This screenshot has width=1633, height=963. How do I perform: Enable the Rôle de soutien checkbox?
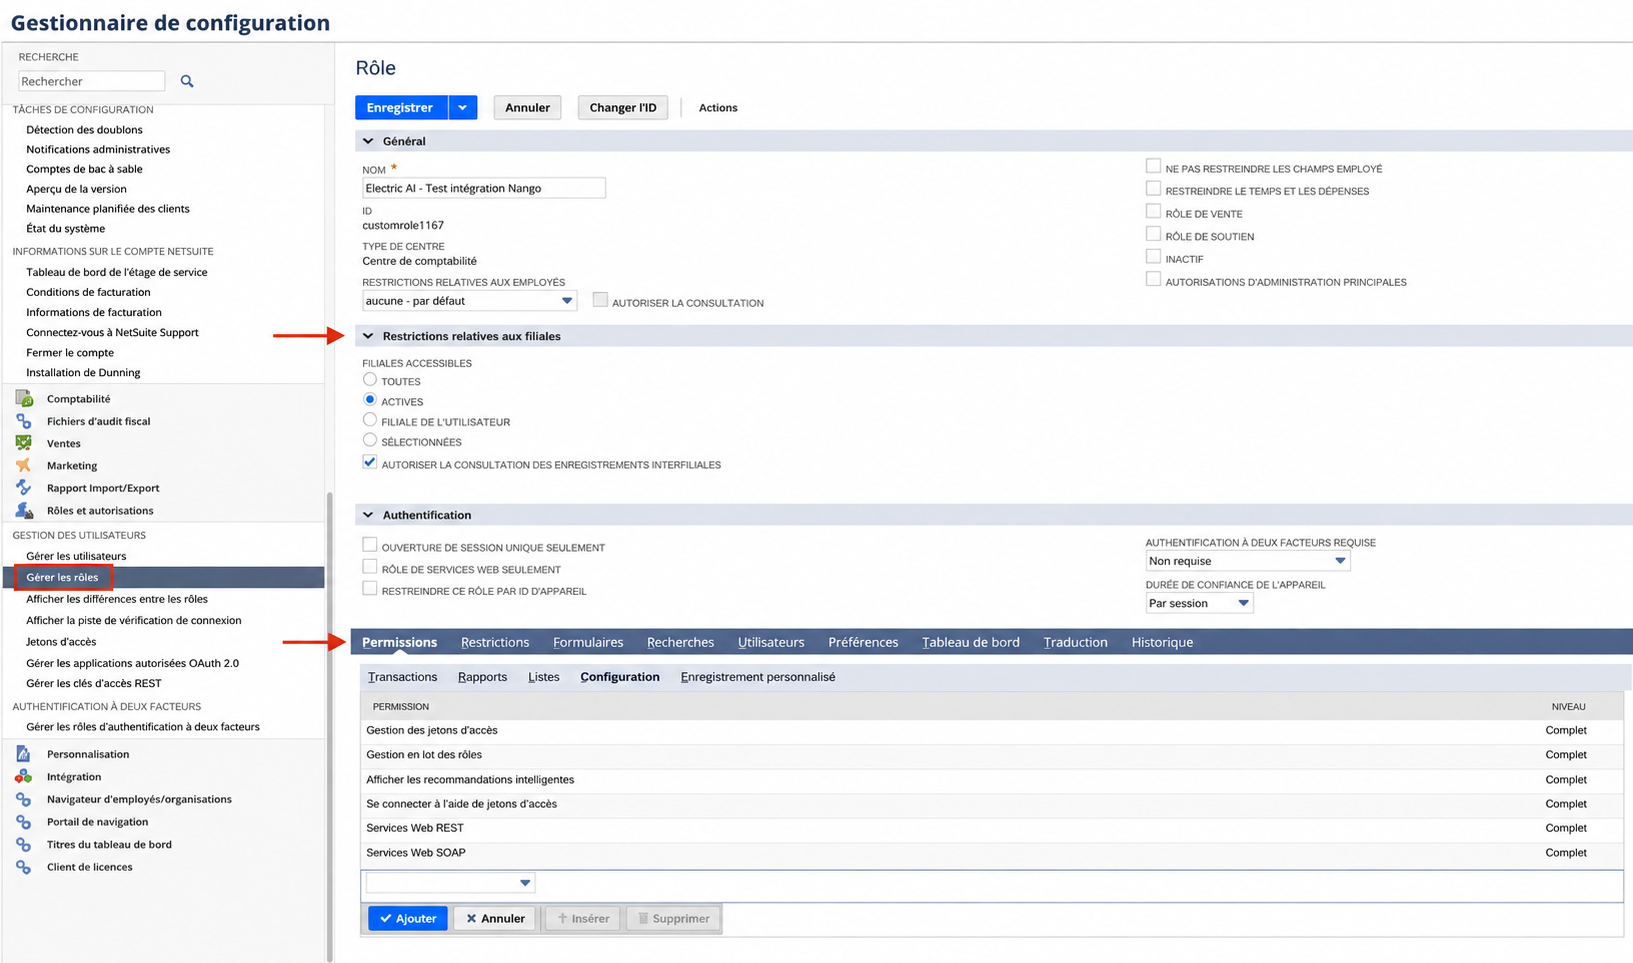(1153, 234)
